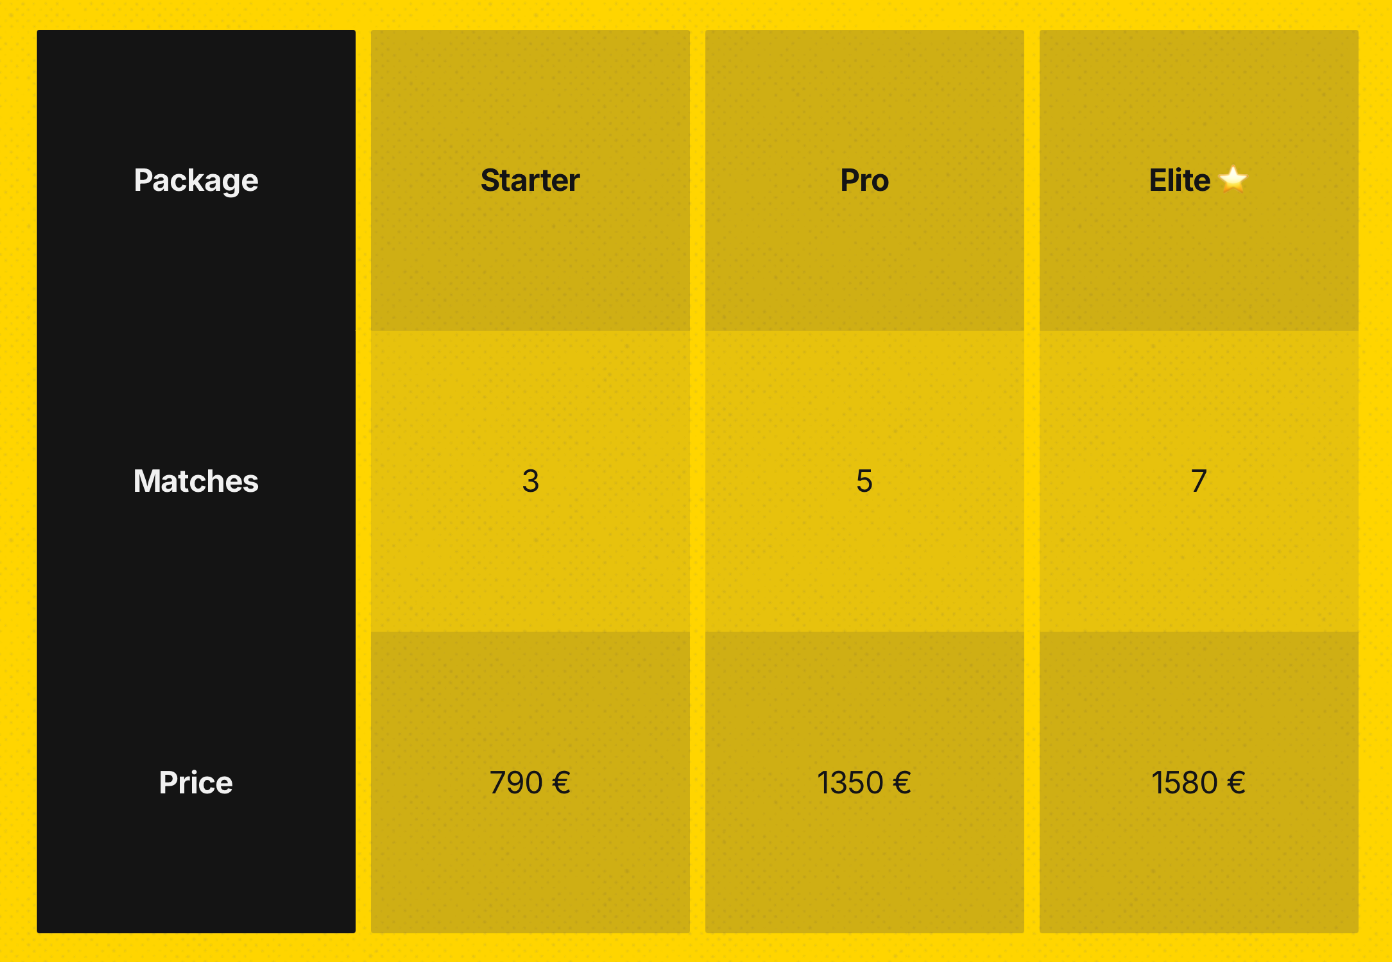Click black column area between Package and Matches
The height and width of the screenshot is (962, 1392).
(196, 330)
